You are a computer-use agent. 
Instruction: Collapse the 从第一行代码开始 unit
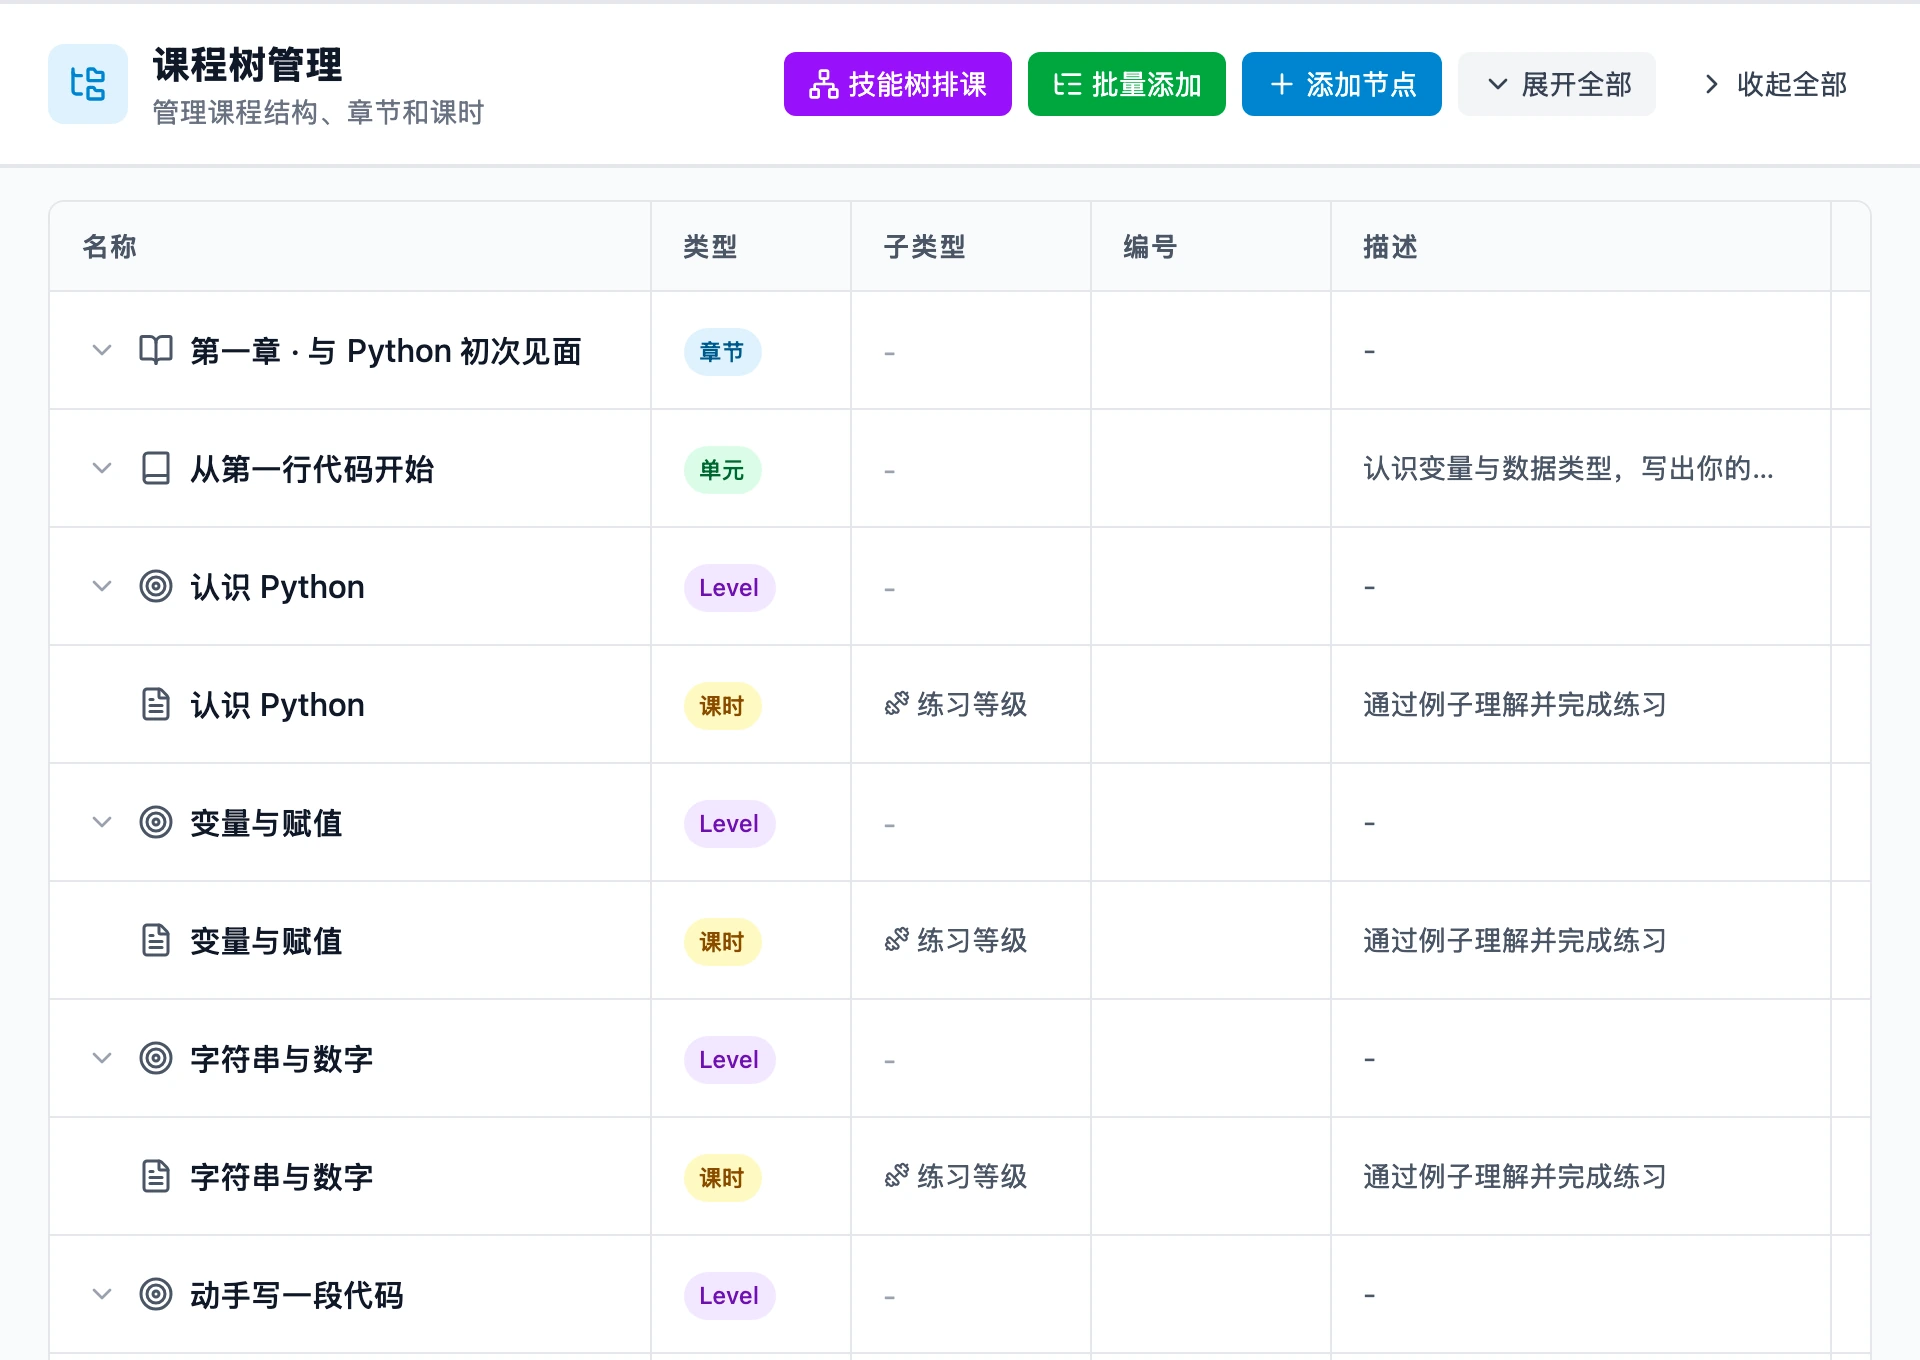click(102, 468)
